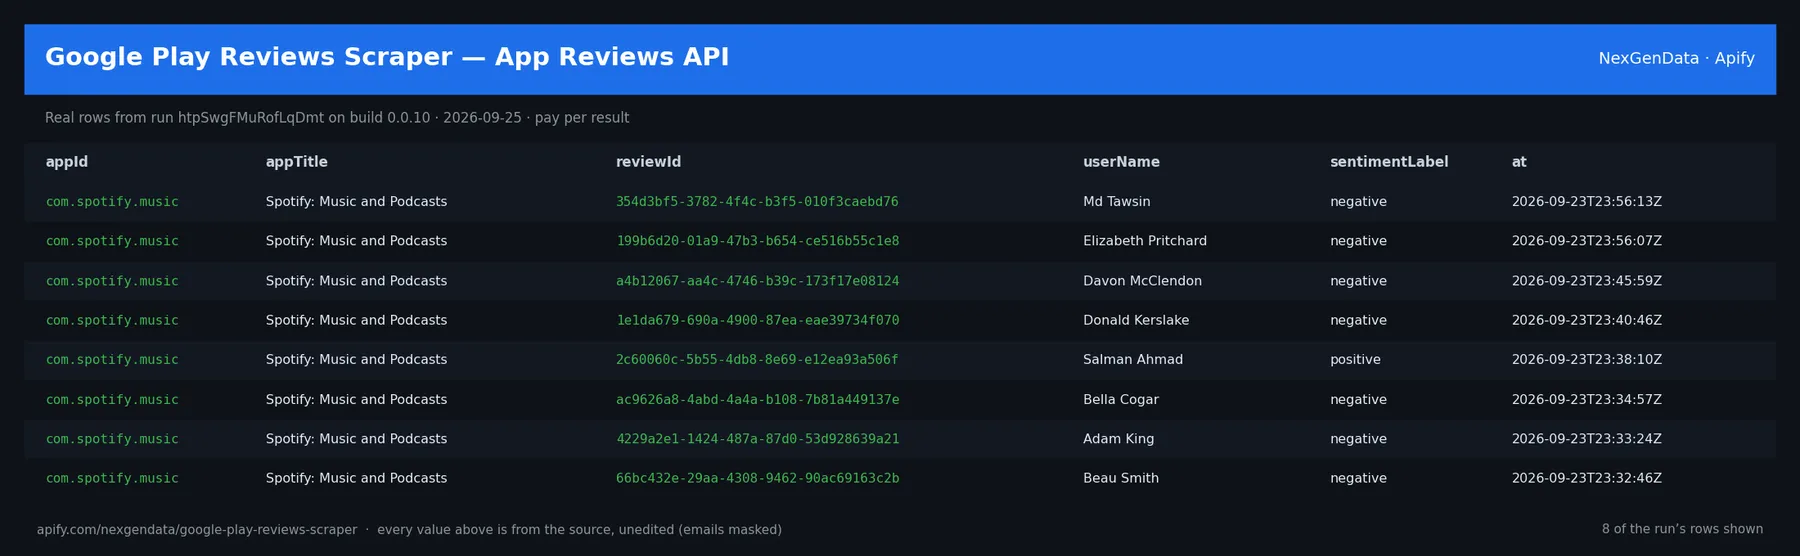Click timestamp 2026-09-23T23:33:24Z
This screenshot has height=556, width=1800.
coord(1587,439)
